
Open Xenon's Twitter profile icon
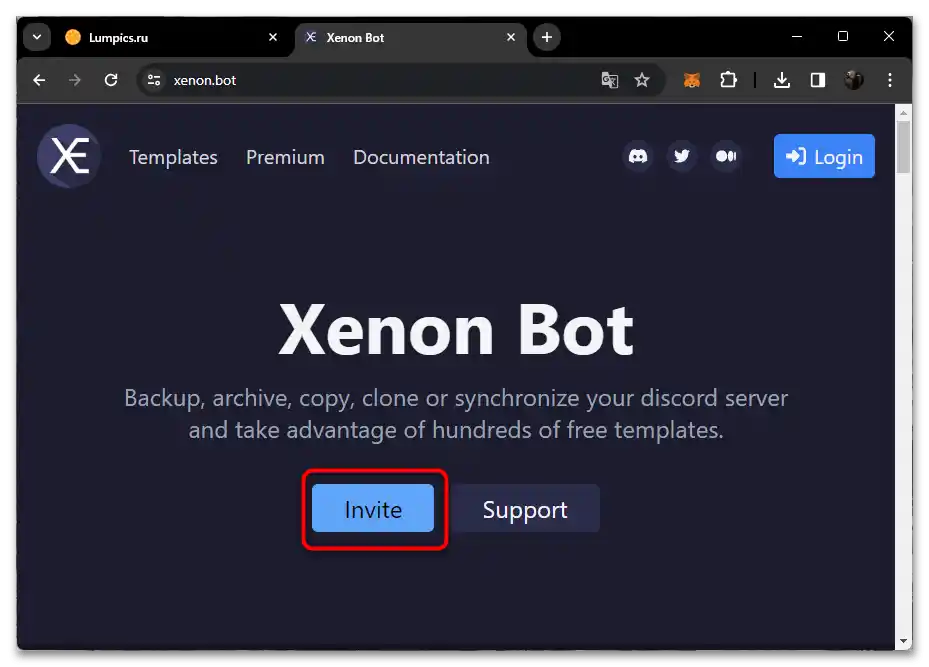tap(682, 156)
